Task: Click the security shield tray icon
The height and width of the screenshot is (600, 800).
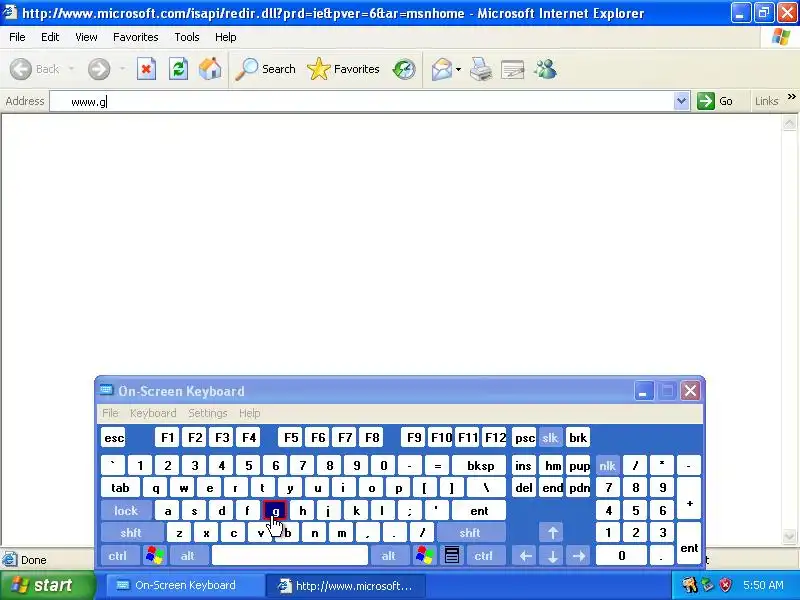Action: (x=725, y=585)
